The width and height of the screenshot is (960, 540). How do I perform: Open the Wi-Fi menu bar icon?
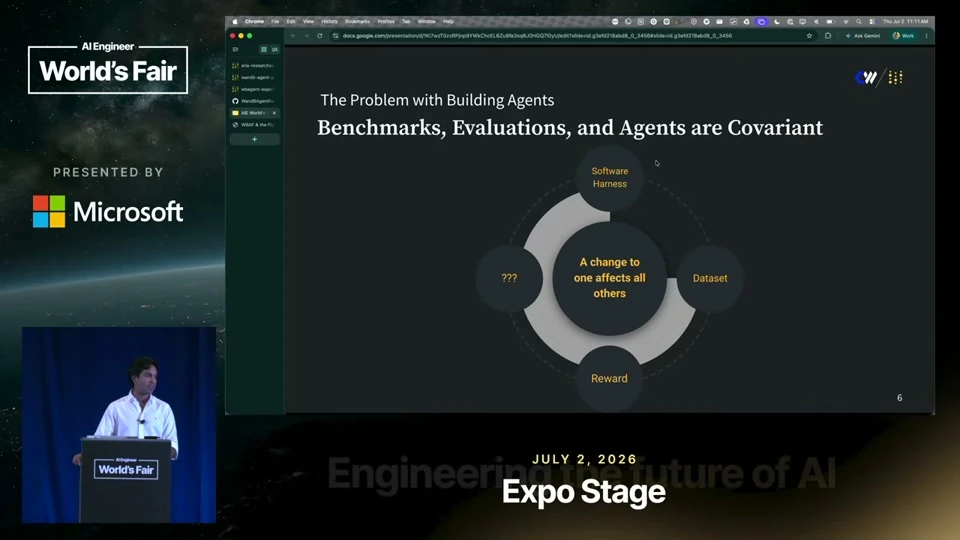(846, 21)
